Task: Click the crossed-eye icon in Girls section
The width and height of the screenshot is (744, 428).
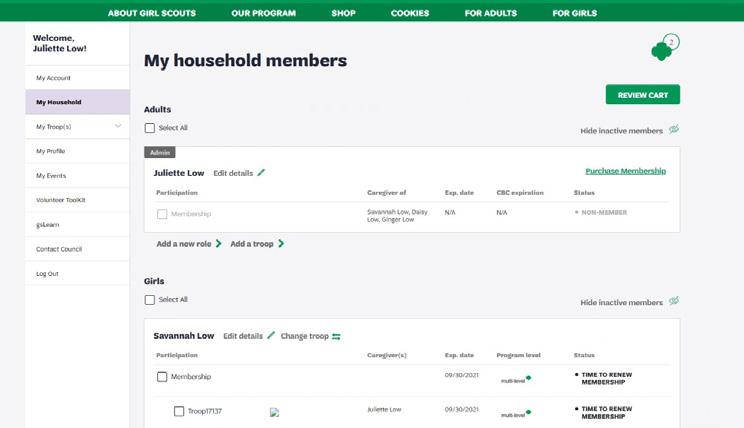Action: [x=674, y=301]
